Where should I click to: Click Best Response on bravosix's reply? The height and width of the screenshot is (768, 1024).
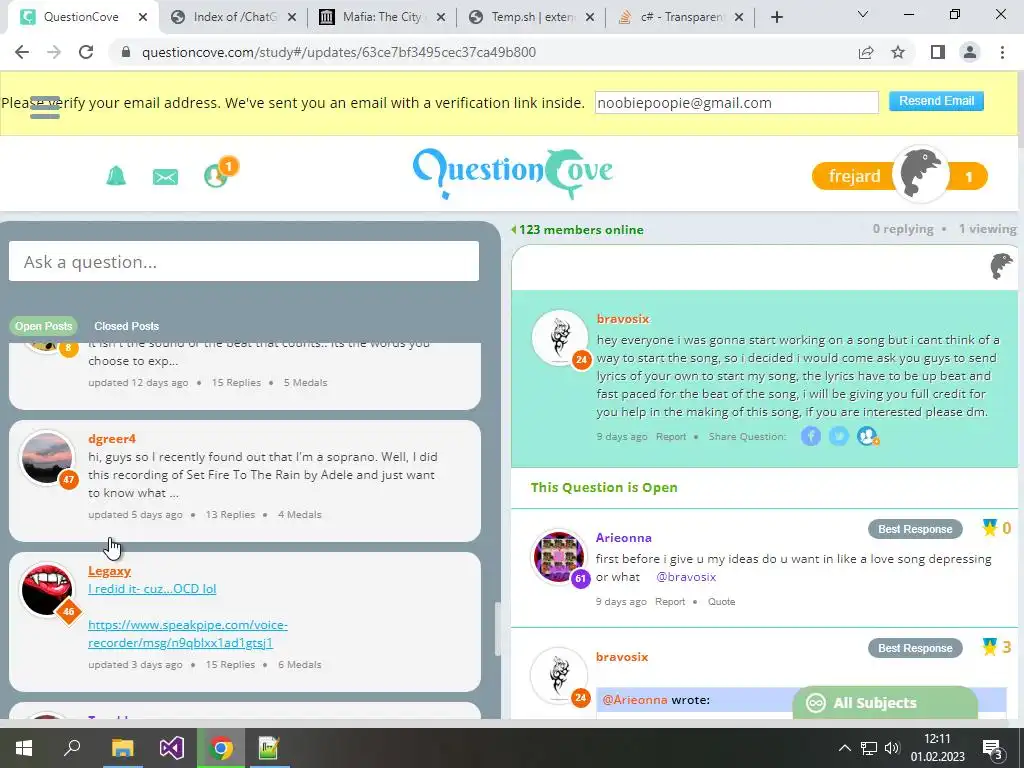tap(915, 648)
